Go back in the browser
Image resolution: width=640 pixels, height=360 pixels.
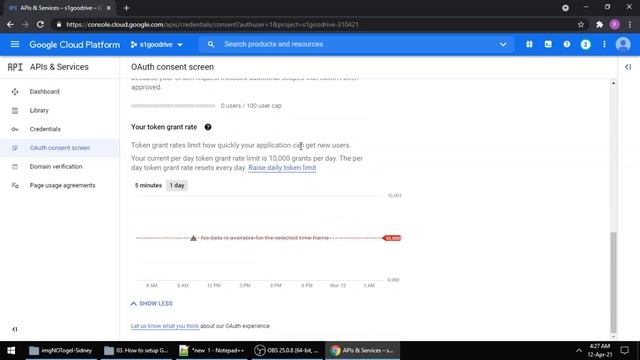click(10, 24)
